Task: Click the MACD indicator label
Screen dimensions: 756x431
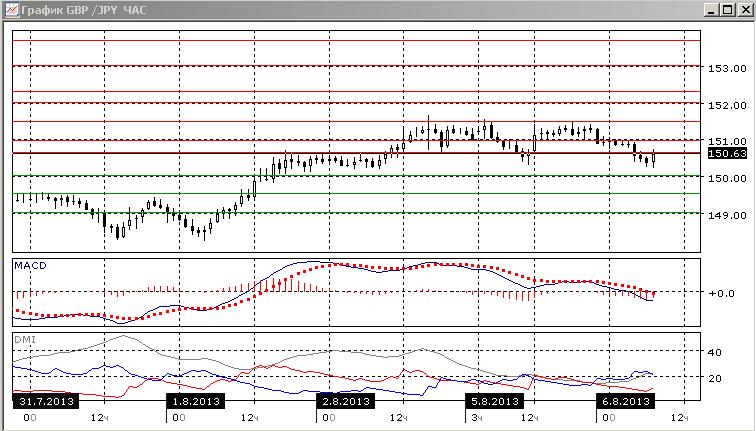Action: pos(30,266)
